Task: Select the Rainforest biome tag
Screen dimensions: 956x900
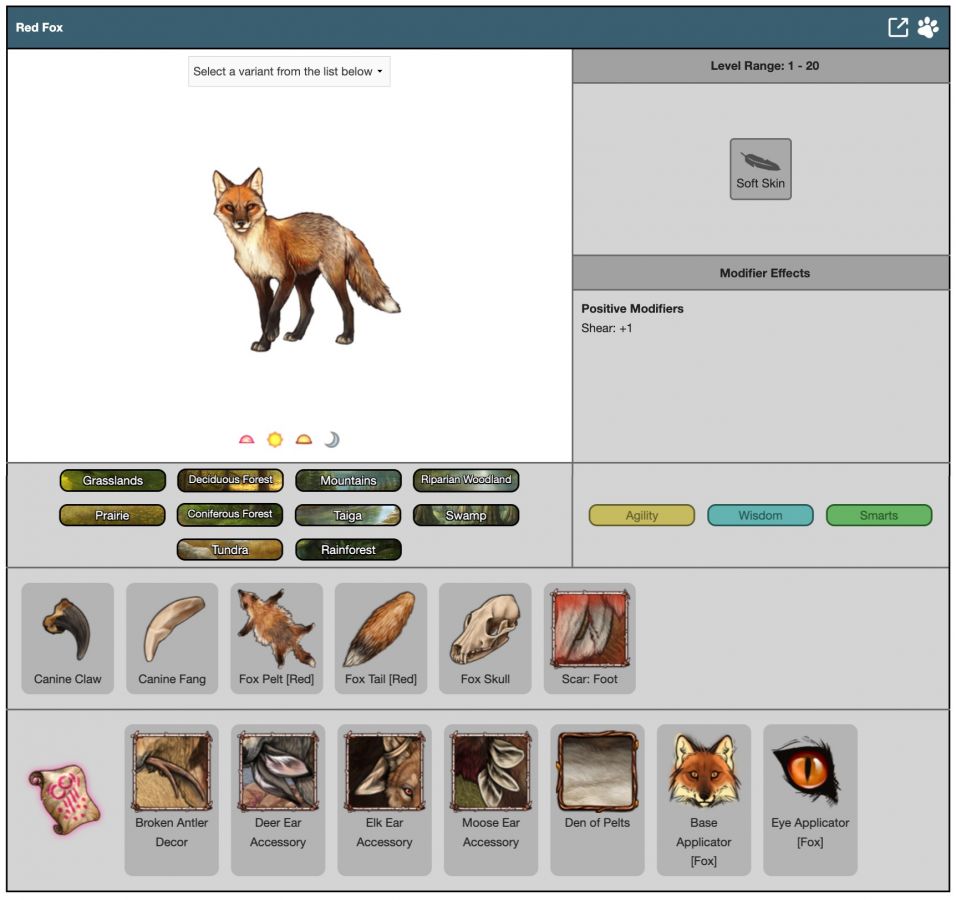Action: click(348, 550)
